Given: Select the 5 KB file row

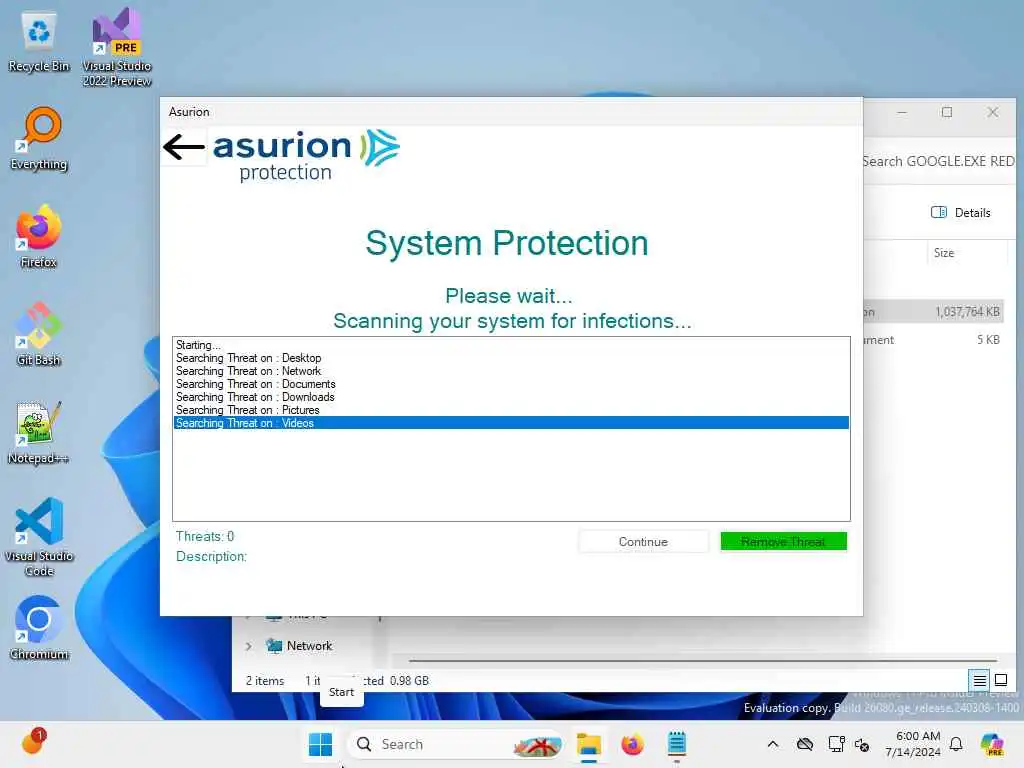Looking at the screenshot, I should 935,340.
